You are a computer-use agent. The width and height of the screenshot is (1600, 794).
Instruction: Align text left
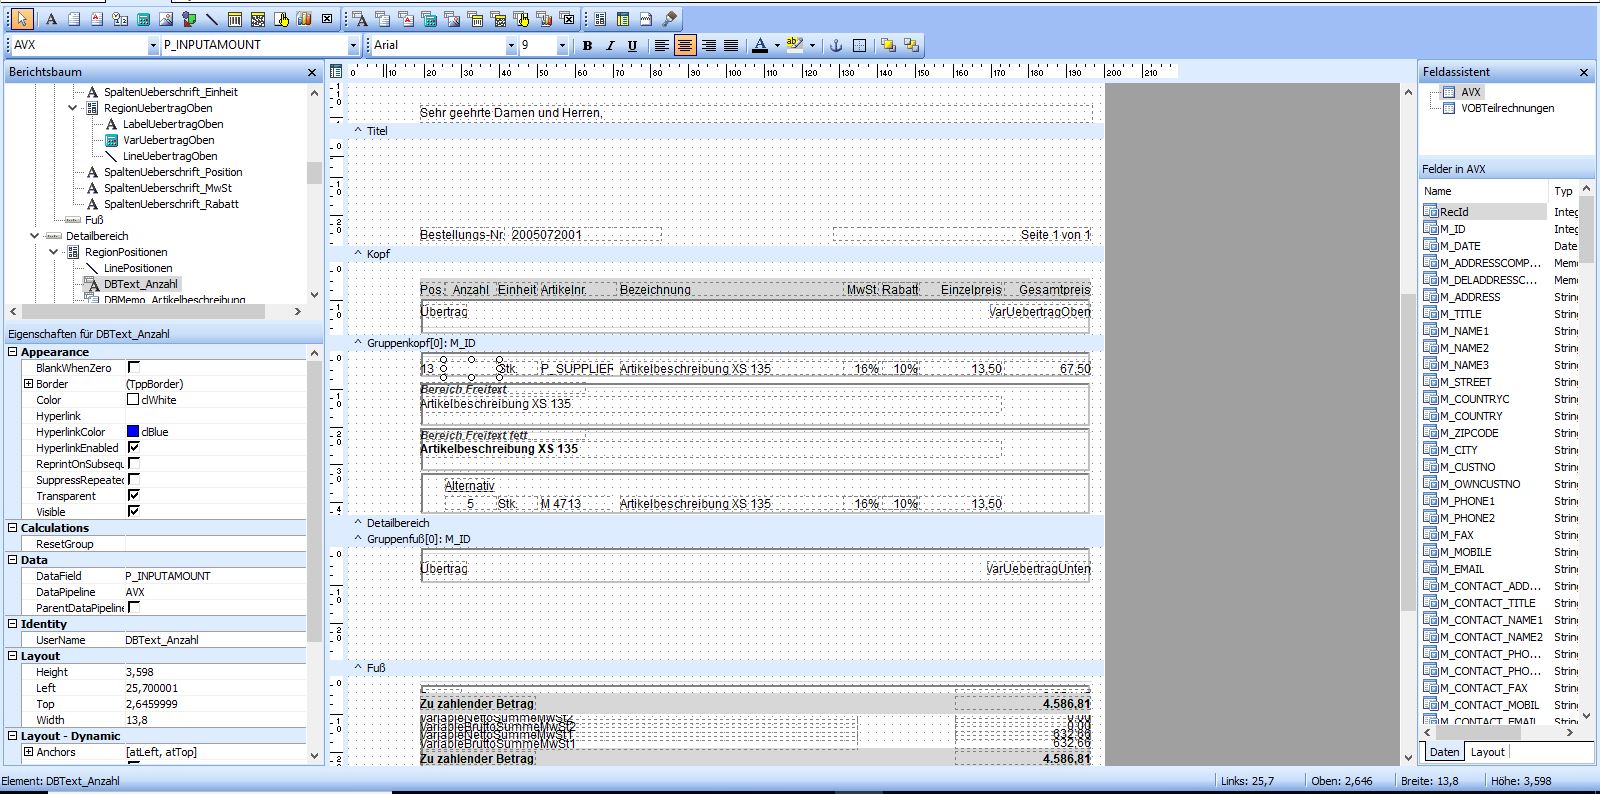661,45
